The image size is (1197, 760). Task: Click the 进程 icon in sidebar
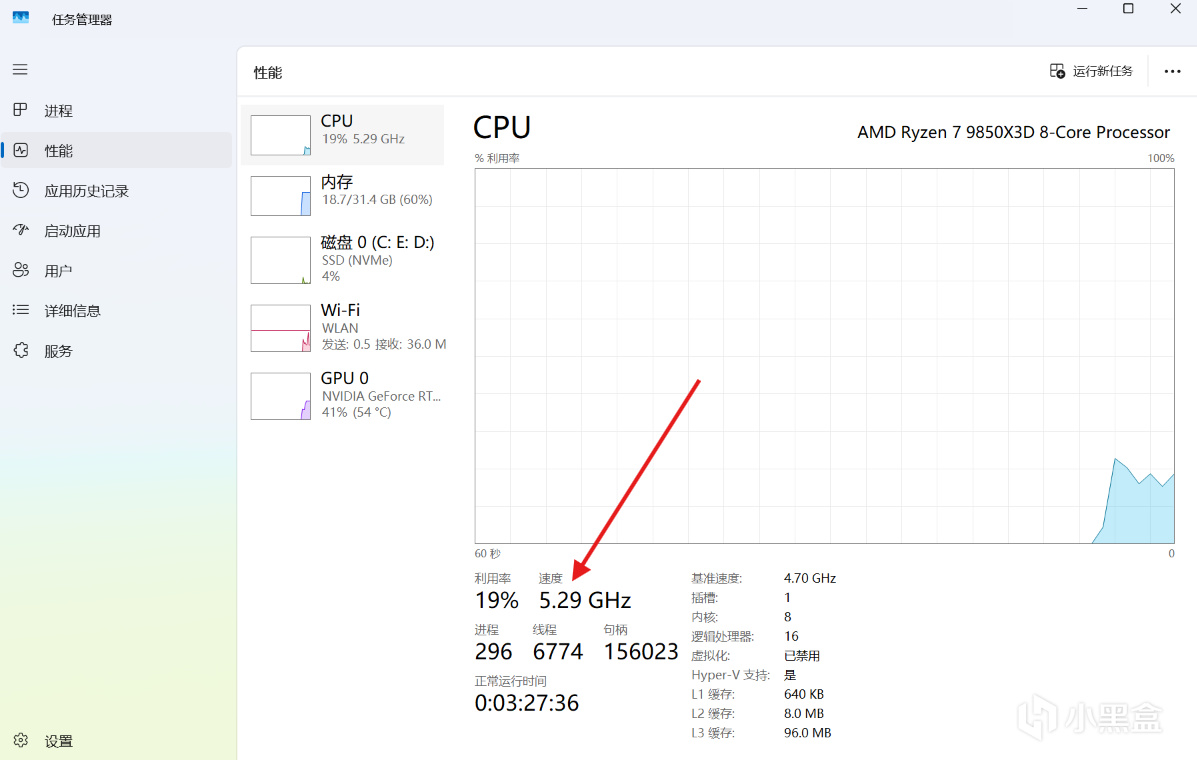coord(21,110)
